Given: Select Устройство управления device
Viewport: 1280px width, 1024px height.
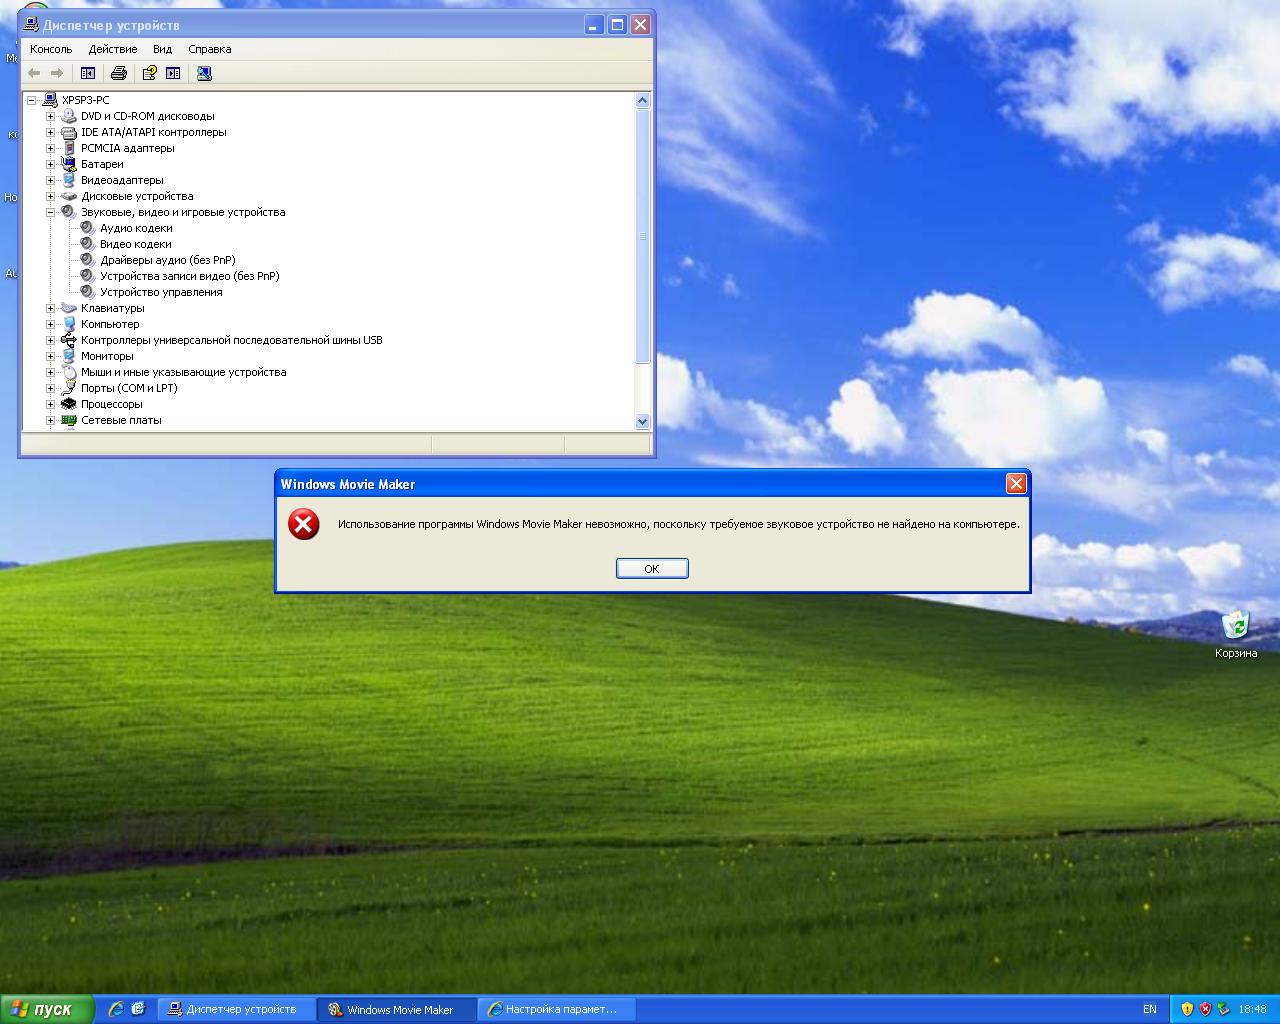Looking at the screenshot, I should pyautogui.click(x=161, y=292).
